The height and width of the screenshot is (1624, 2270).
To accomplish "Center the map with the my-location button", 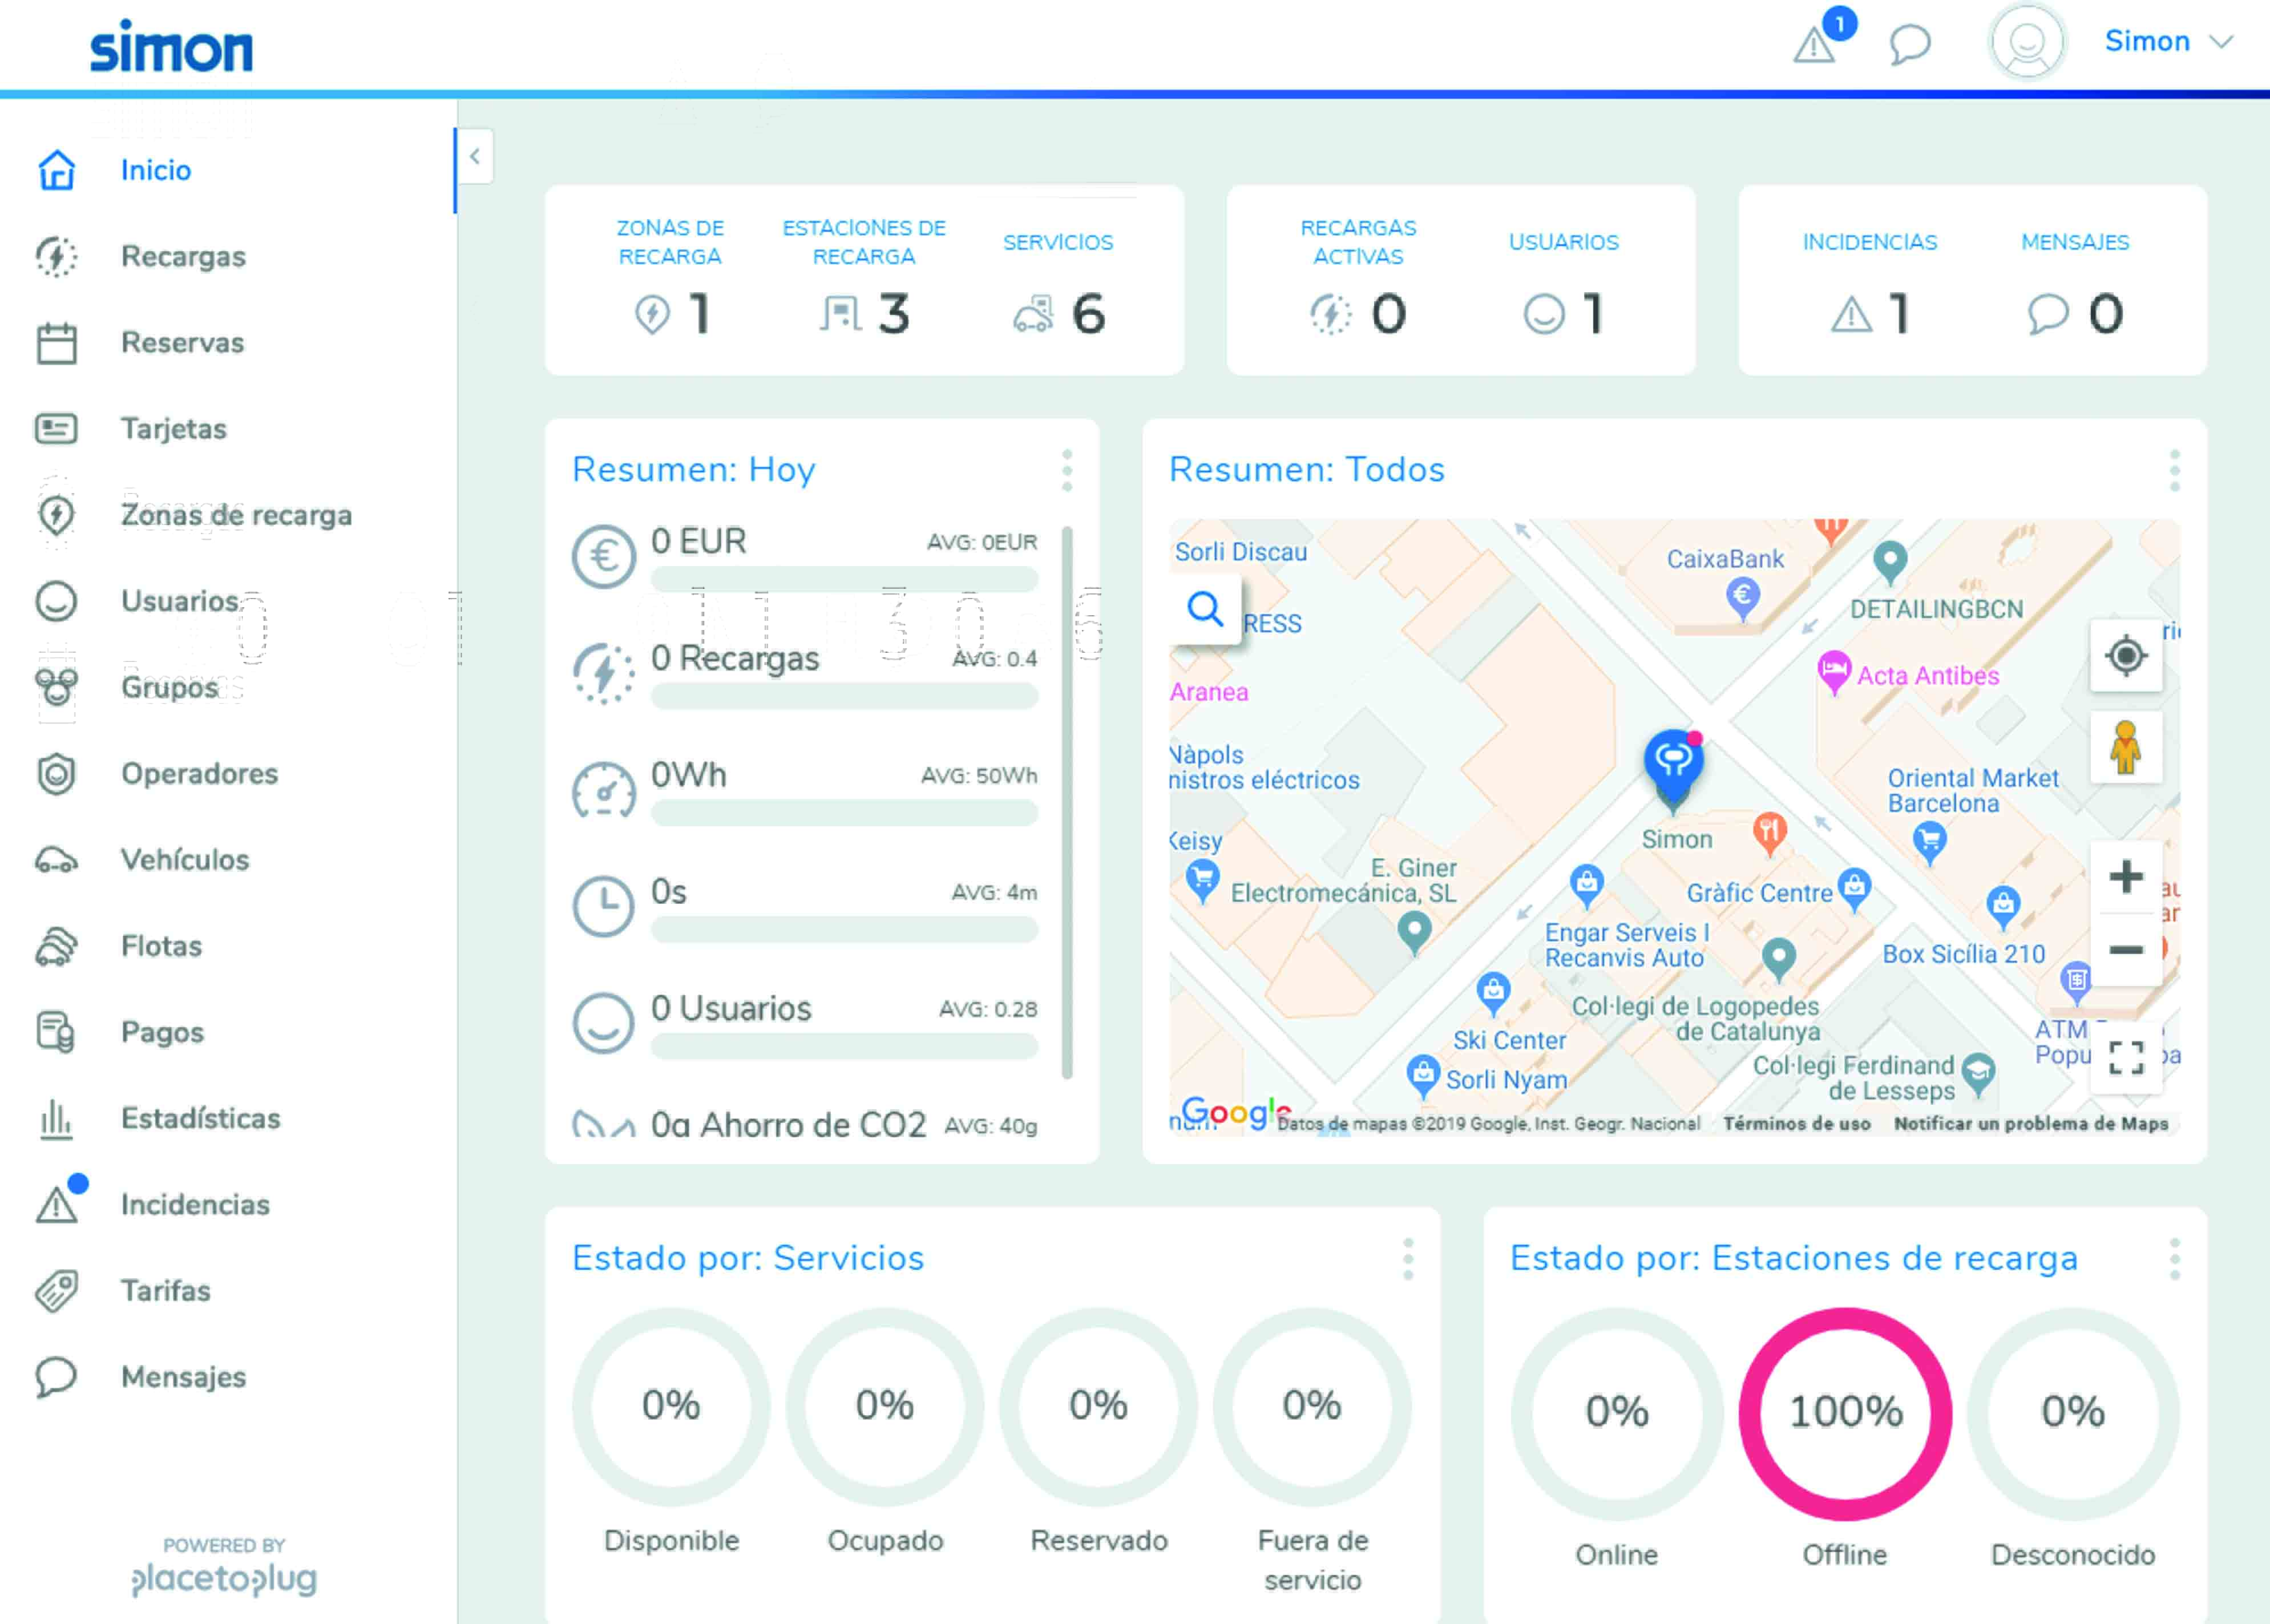I will click(2126, 656).
